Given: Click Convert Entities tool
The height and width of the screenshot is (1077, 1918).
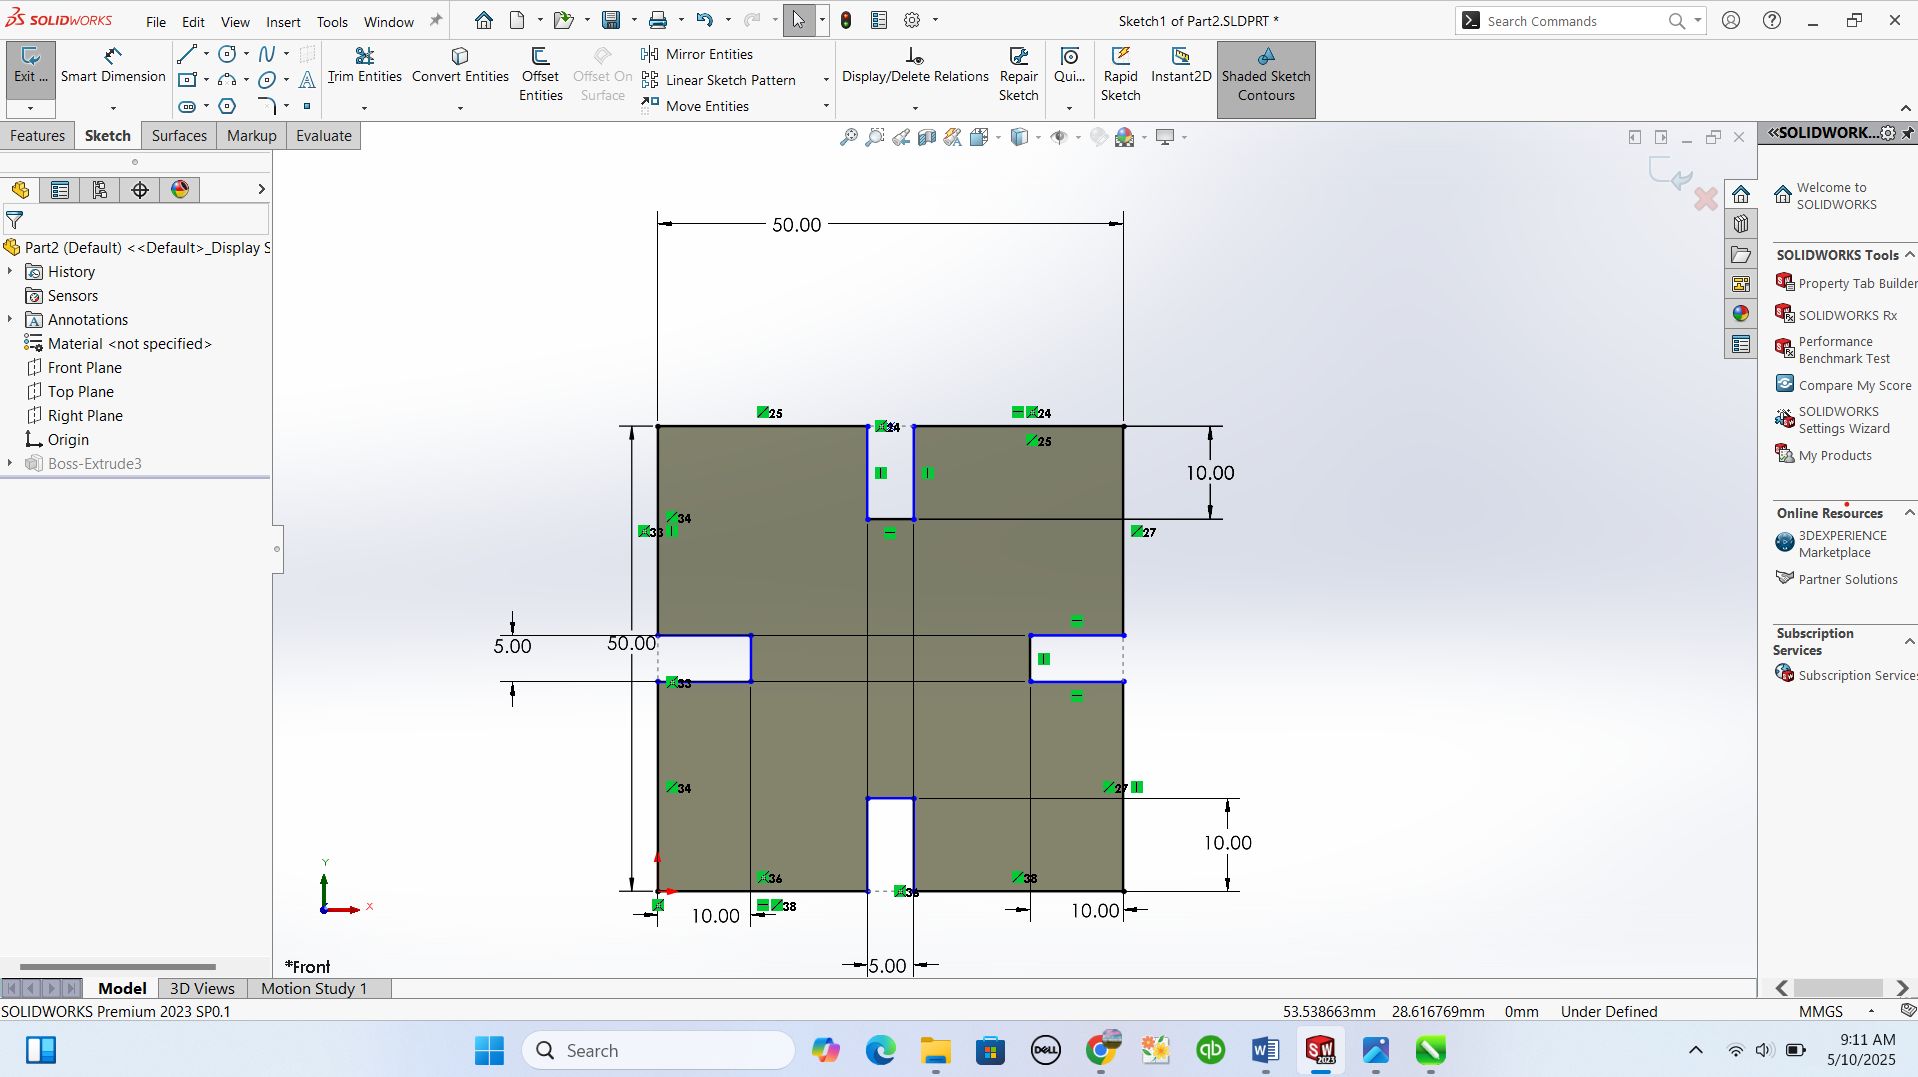Looking at the screenshot, I should [460, 66].
